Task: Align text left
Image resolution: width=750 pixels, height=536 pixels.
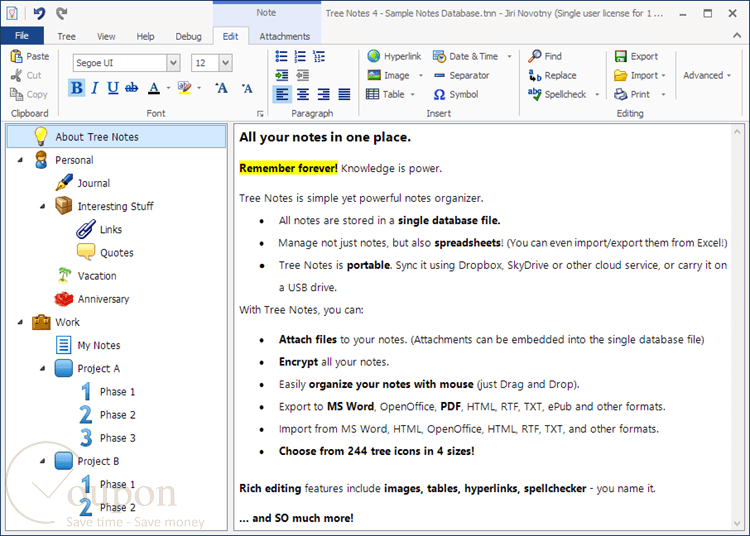Action: (x=282, y=94)
